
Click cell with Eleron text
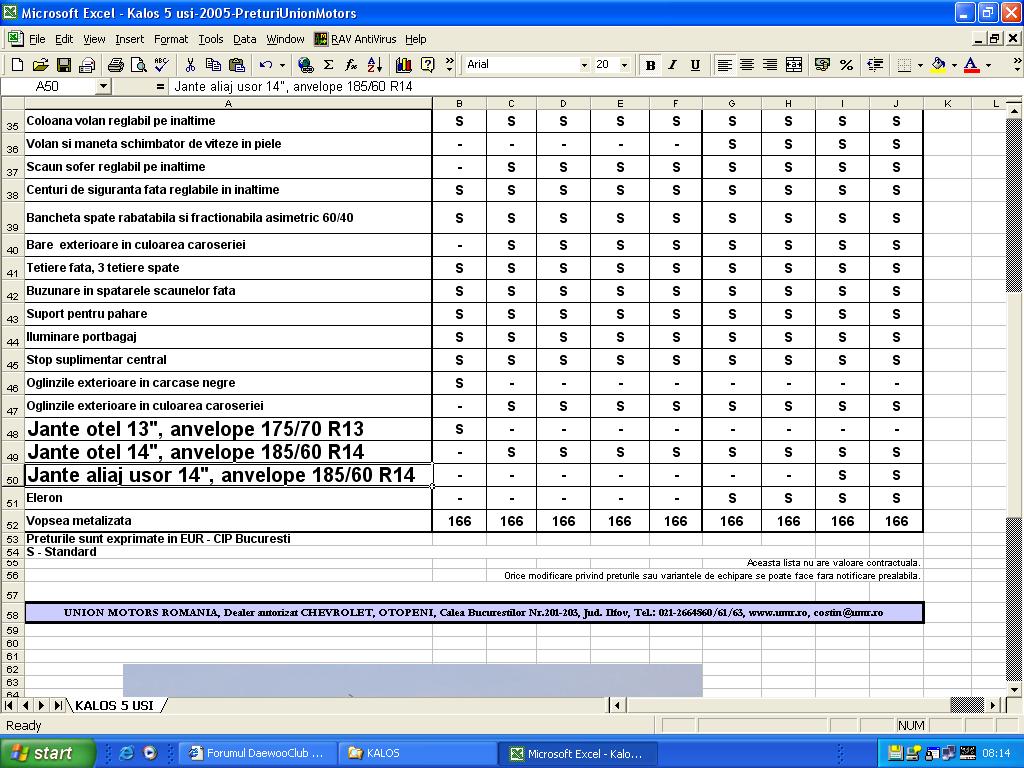(x=228, y=498)
